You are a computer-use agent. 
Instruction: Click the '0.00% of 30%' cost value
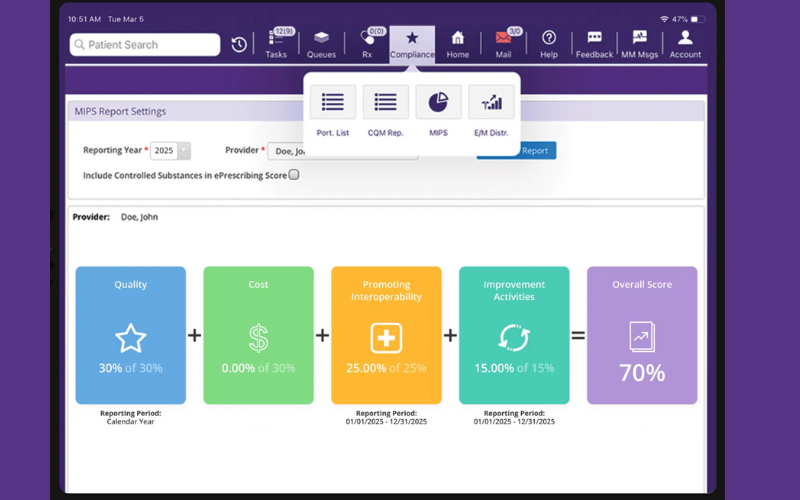(x=259, y=368)
